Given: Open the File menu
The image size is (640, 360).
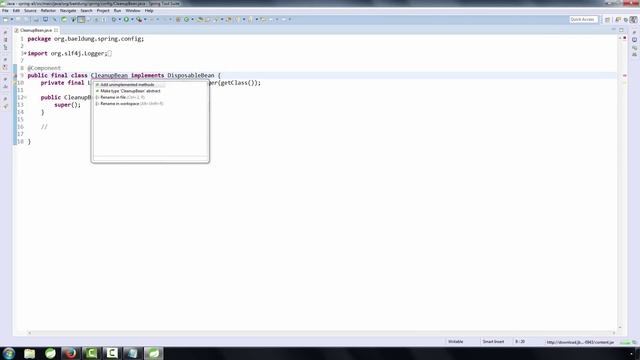Looking at the screenshot, I should pyautogui.click(x=5, y=11).
